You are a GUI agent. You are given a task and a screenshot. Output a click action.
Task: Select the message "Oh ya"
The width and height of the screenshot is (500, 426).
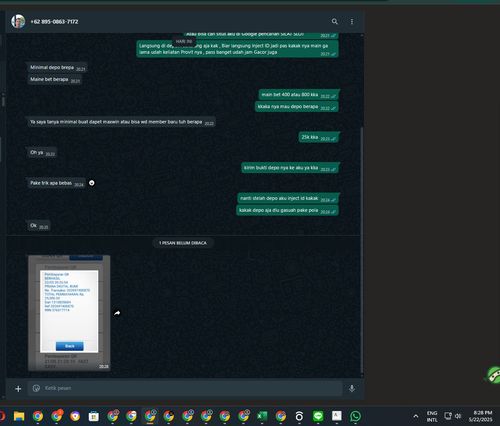point(42,153)
